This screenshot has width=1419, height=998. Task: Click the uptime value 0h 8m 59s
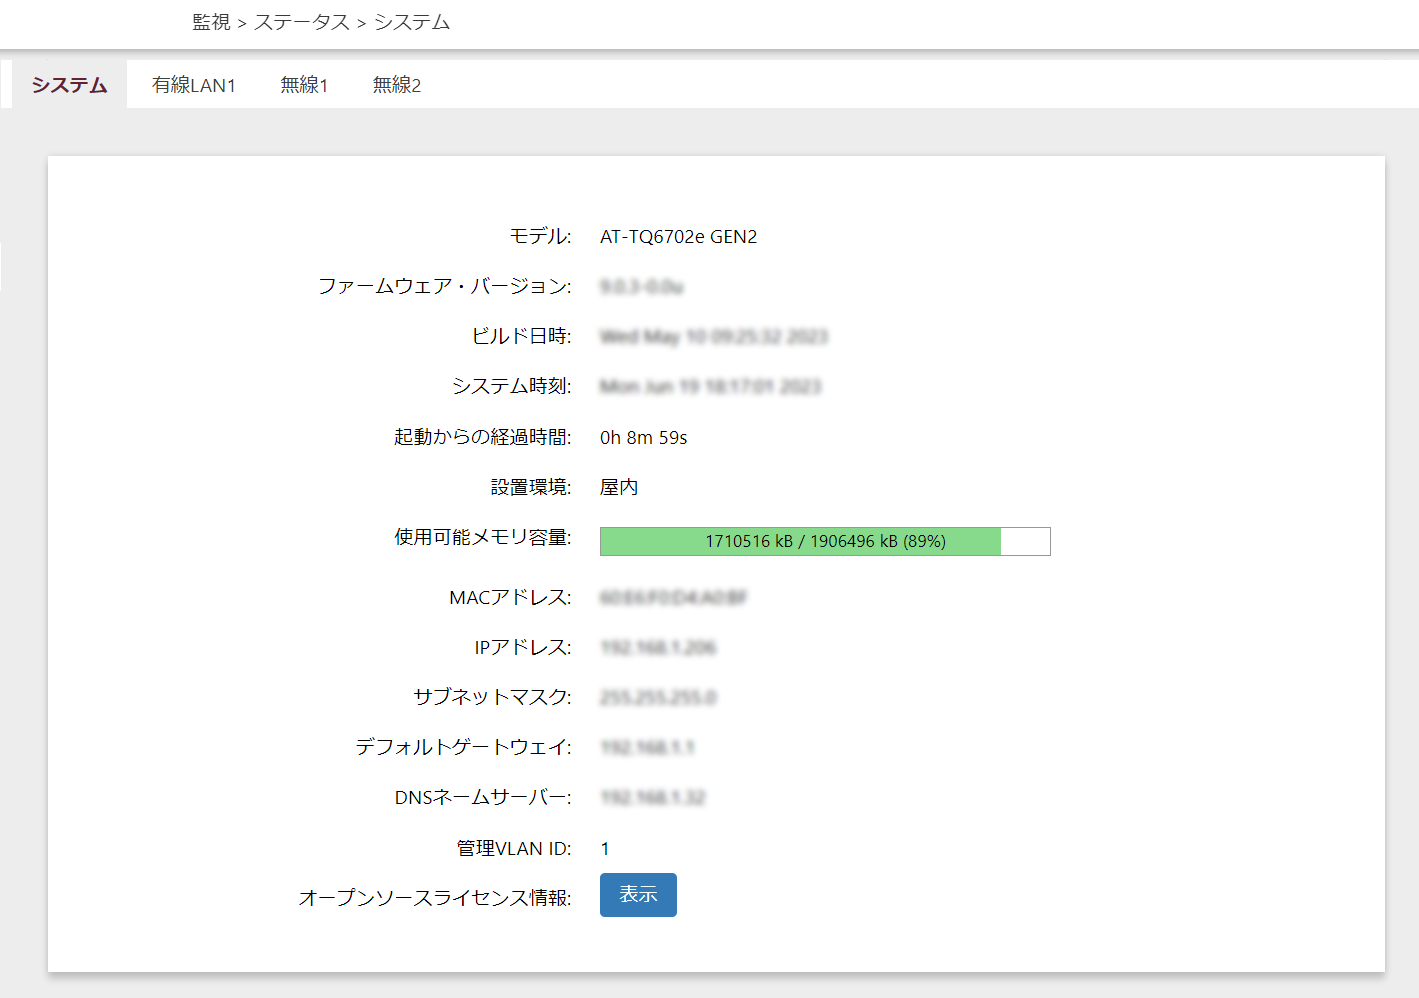[643, 438]
